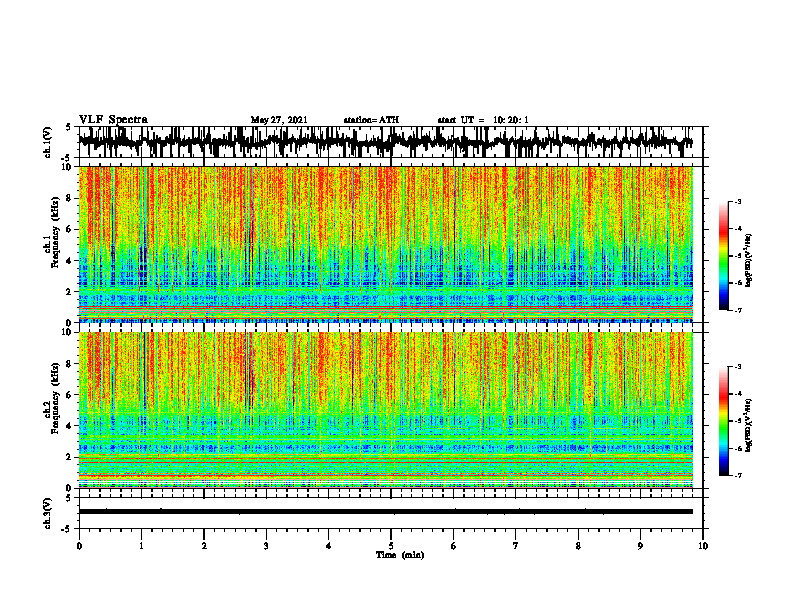This screenshot has height=612, width=792.
Task: Click the ch.2 spectrogram plot
Action: [386, 410]
